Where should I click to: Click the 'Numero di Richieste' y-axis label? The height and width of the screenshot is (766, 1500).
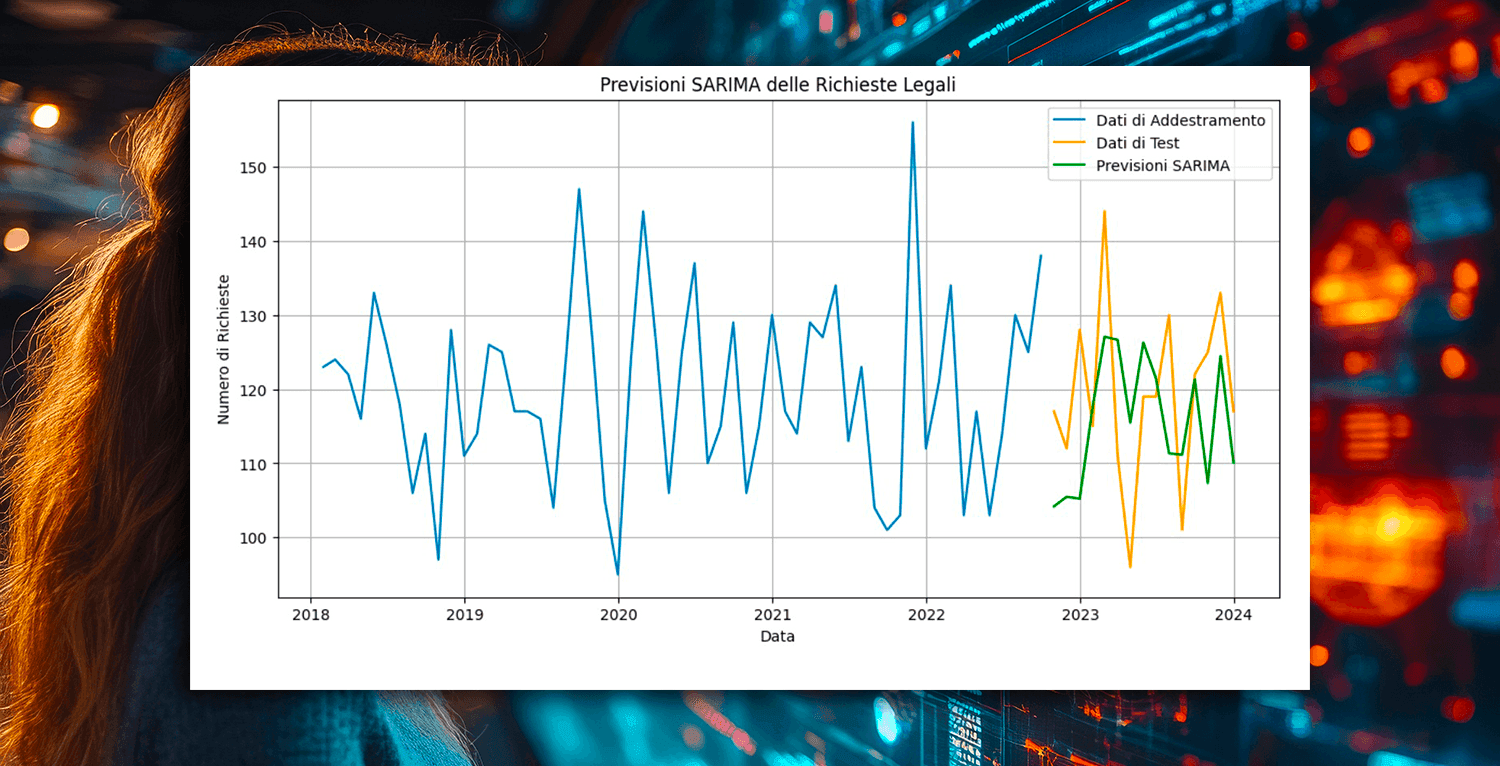pos(224,349)
